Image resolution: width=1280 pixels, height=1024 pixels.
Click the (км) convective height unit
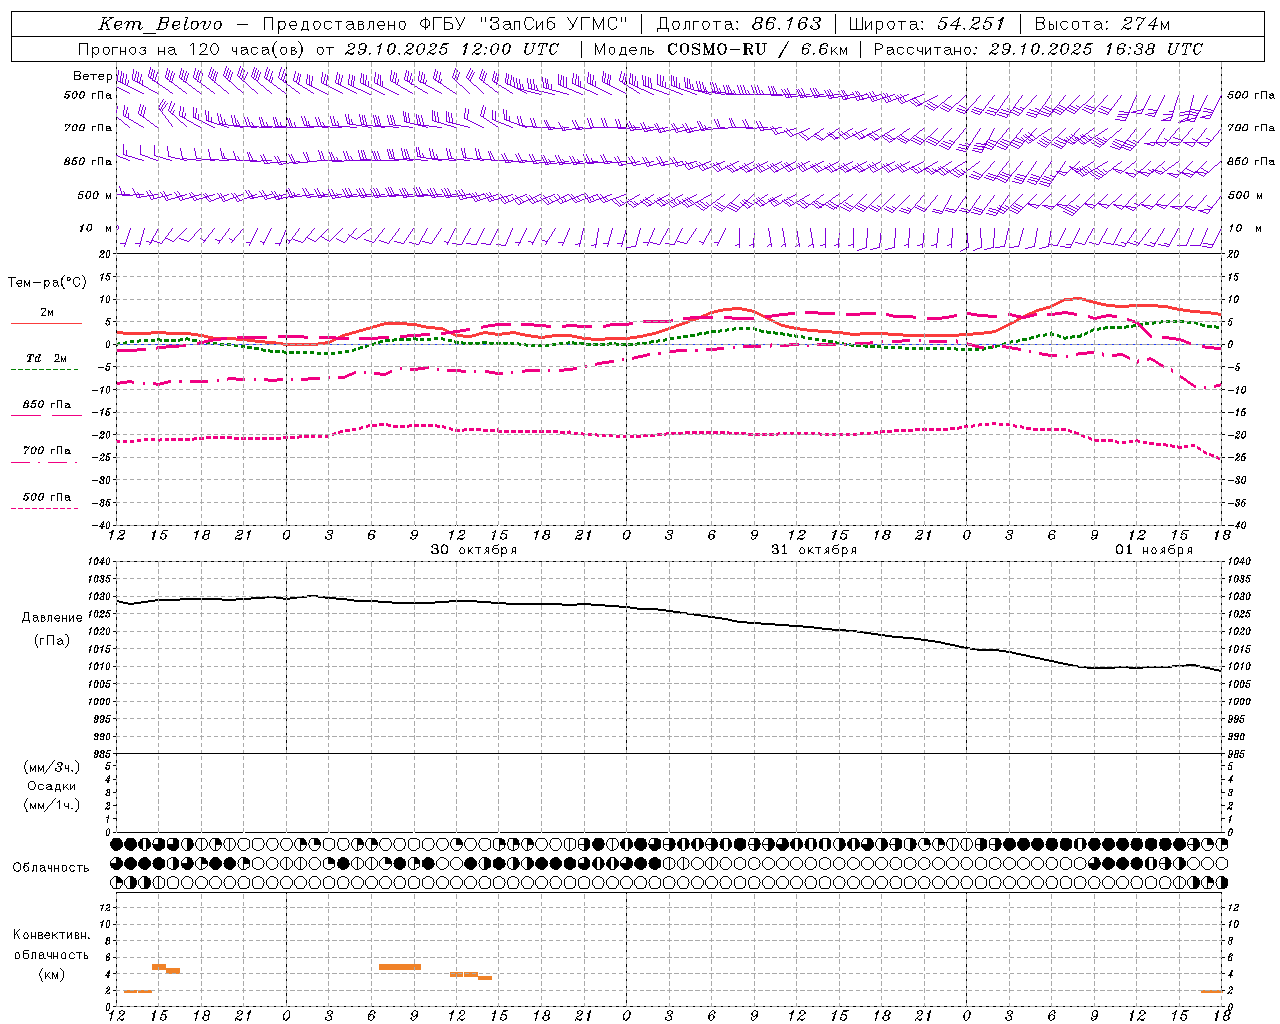(52, 974)
